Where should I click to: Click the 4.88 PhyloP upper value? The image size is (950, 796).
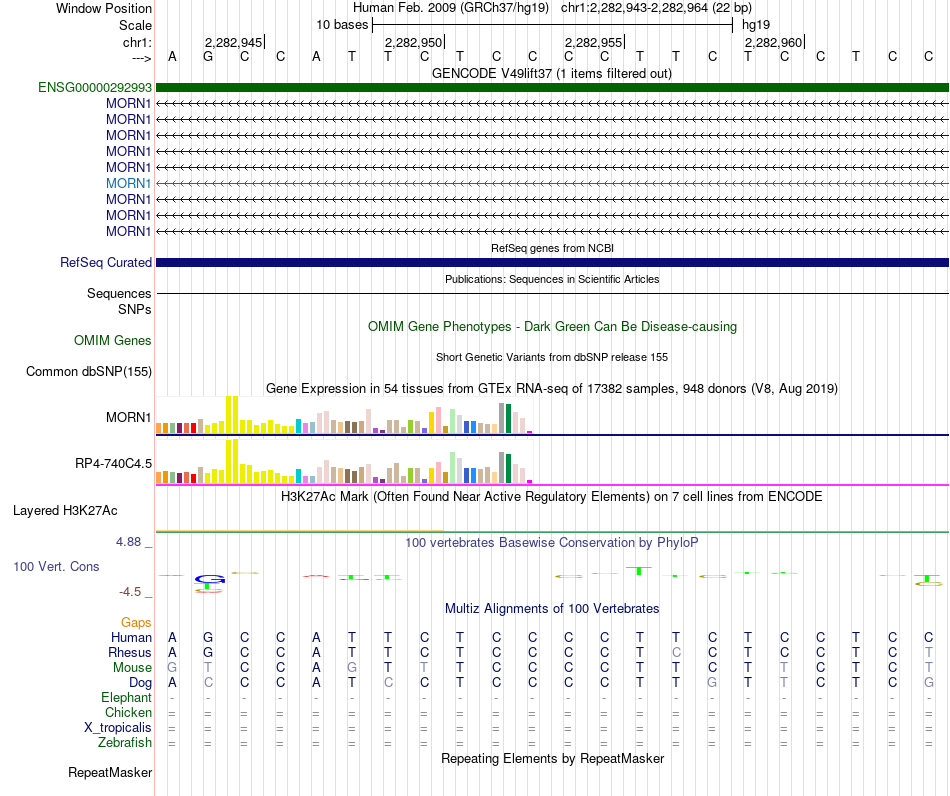(128, 542)
